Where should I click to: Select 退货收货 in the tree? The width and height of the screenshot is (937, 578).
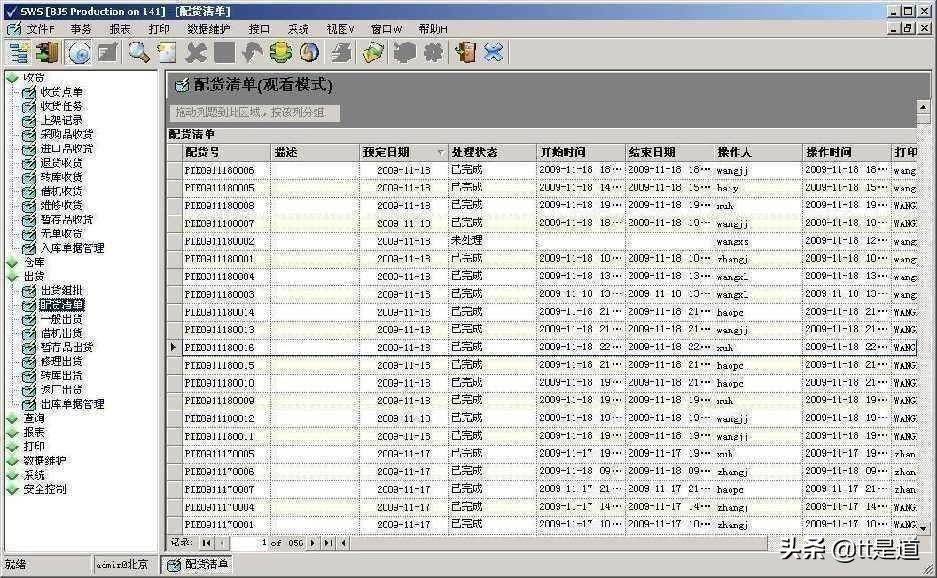pos(62,163)
